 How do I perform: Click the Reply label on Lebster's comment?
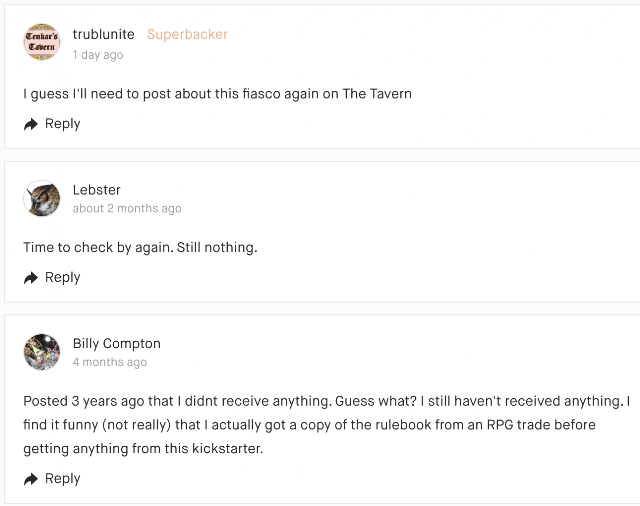[x=62, y=278]
